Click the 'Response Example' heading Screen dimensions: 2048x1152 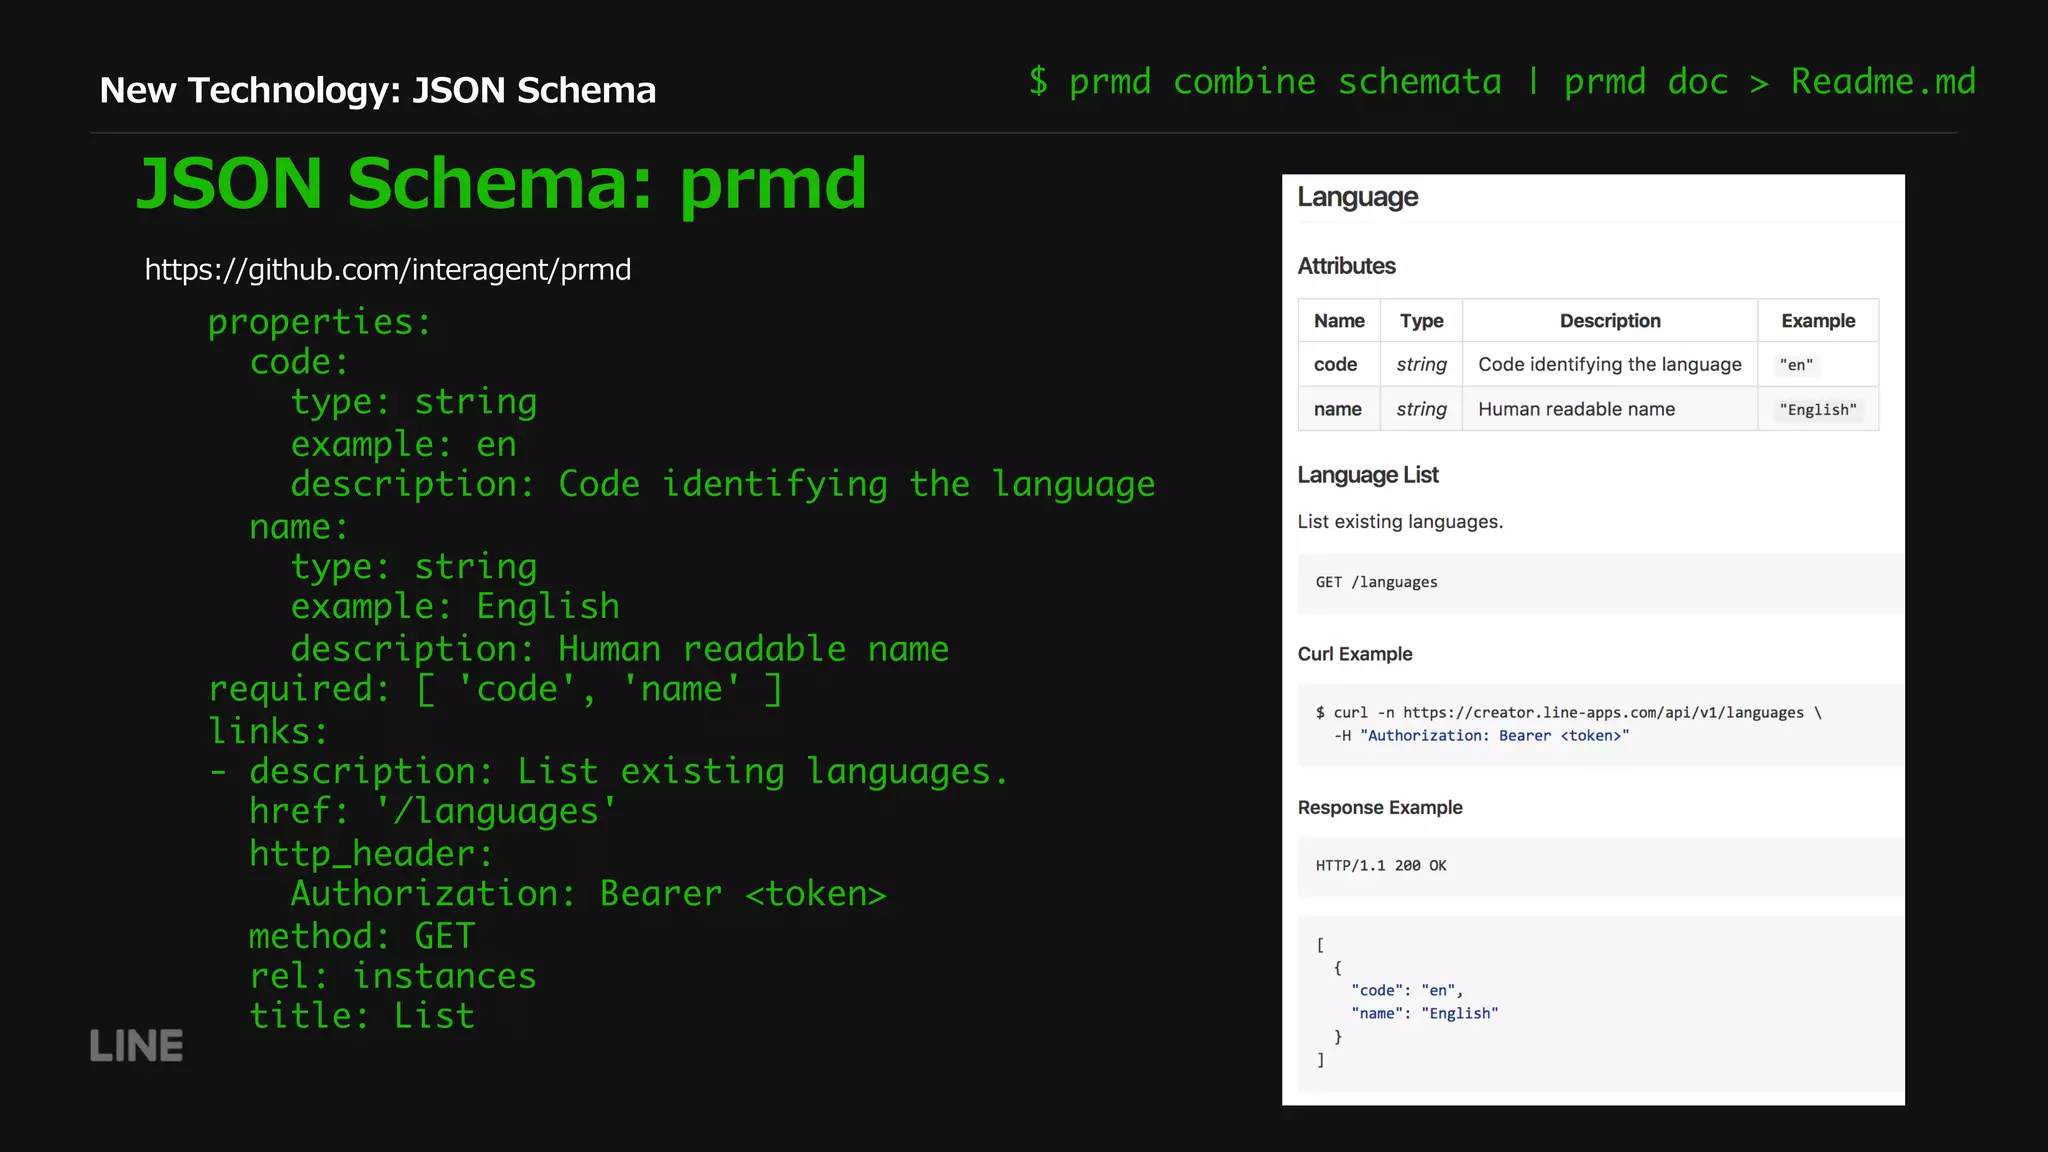coord(1380,808)
